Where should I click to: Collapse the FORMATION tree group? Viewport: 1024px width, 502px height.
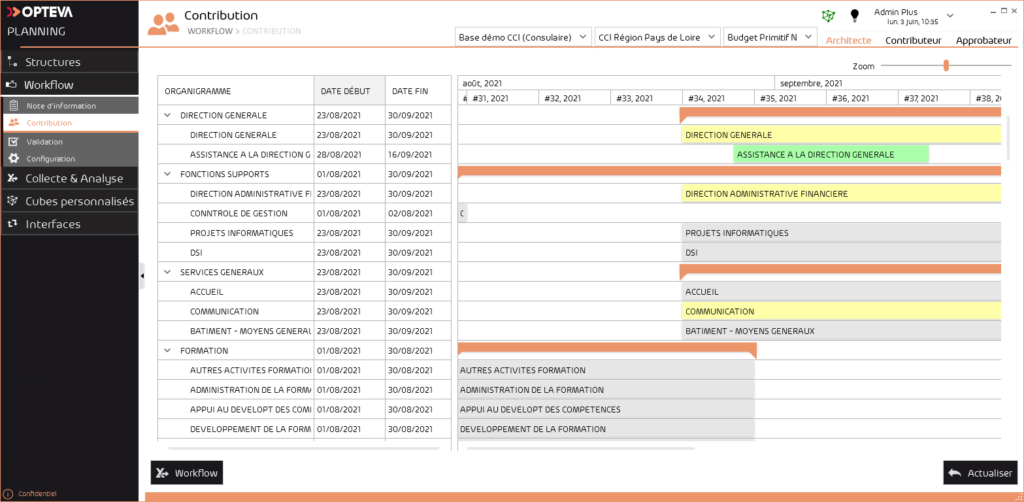(167, 351)
